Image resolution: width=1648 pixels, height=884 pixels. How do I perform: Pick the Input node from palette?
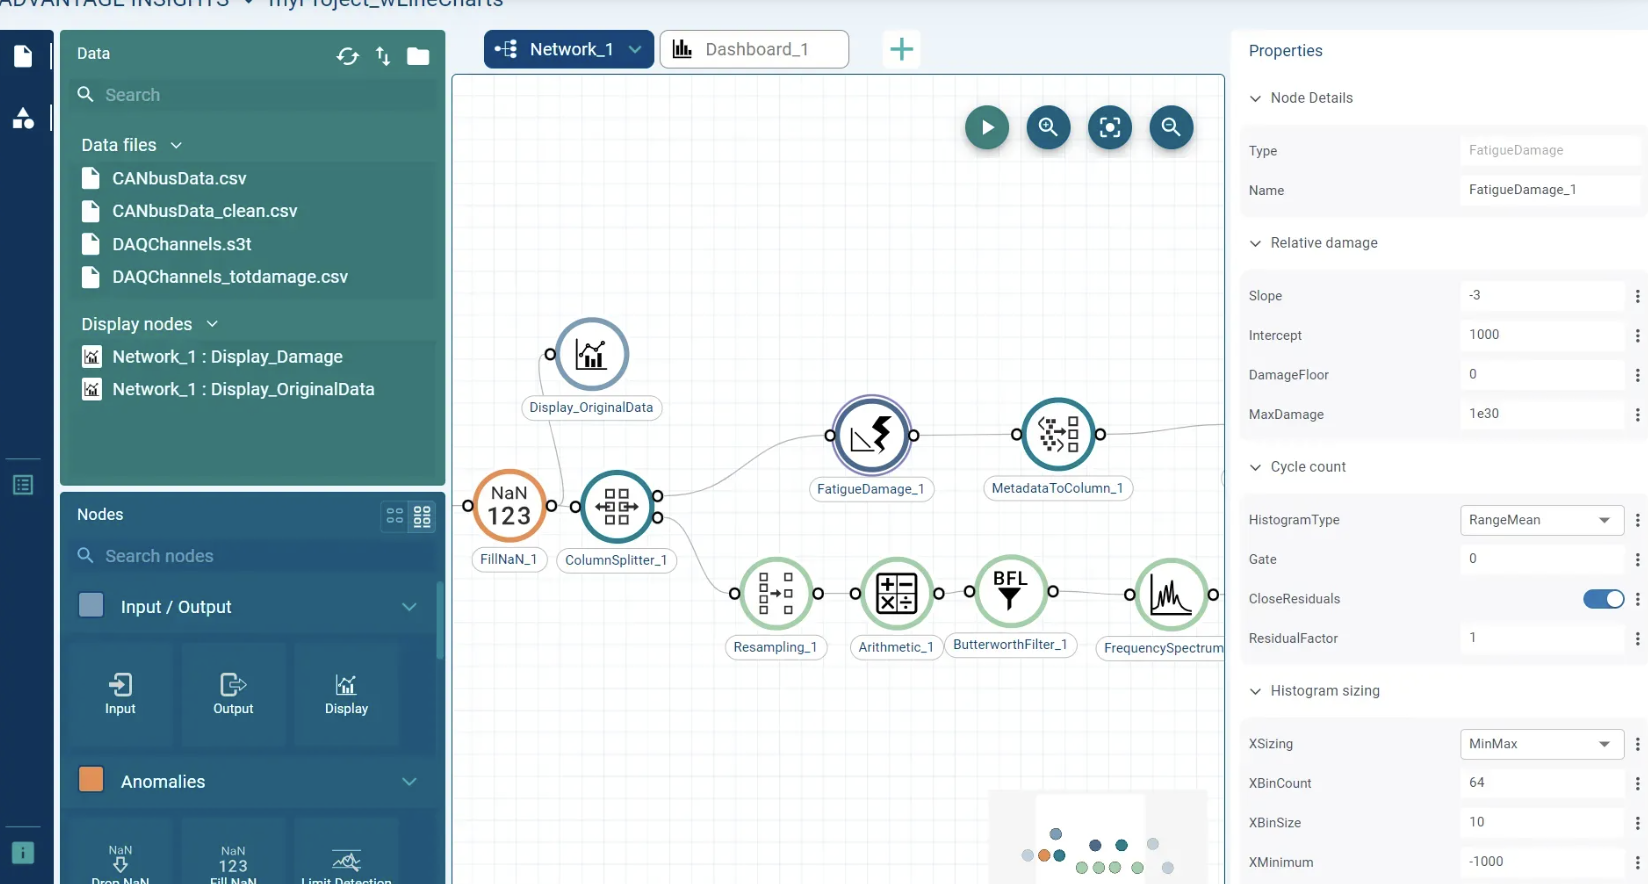(x=120, y=694)
